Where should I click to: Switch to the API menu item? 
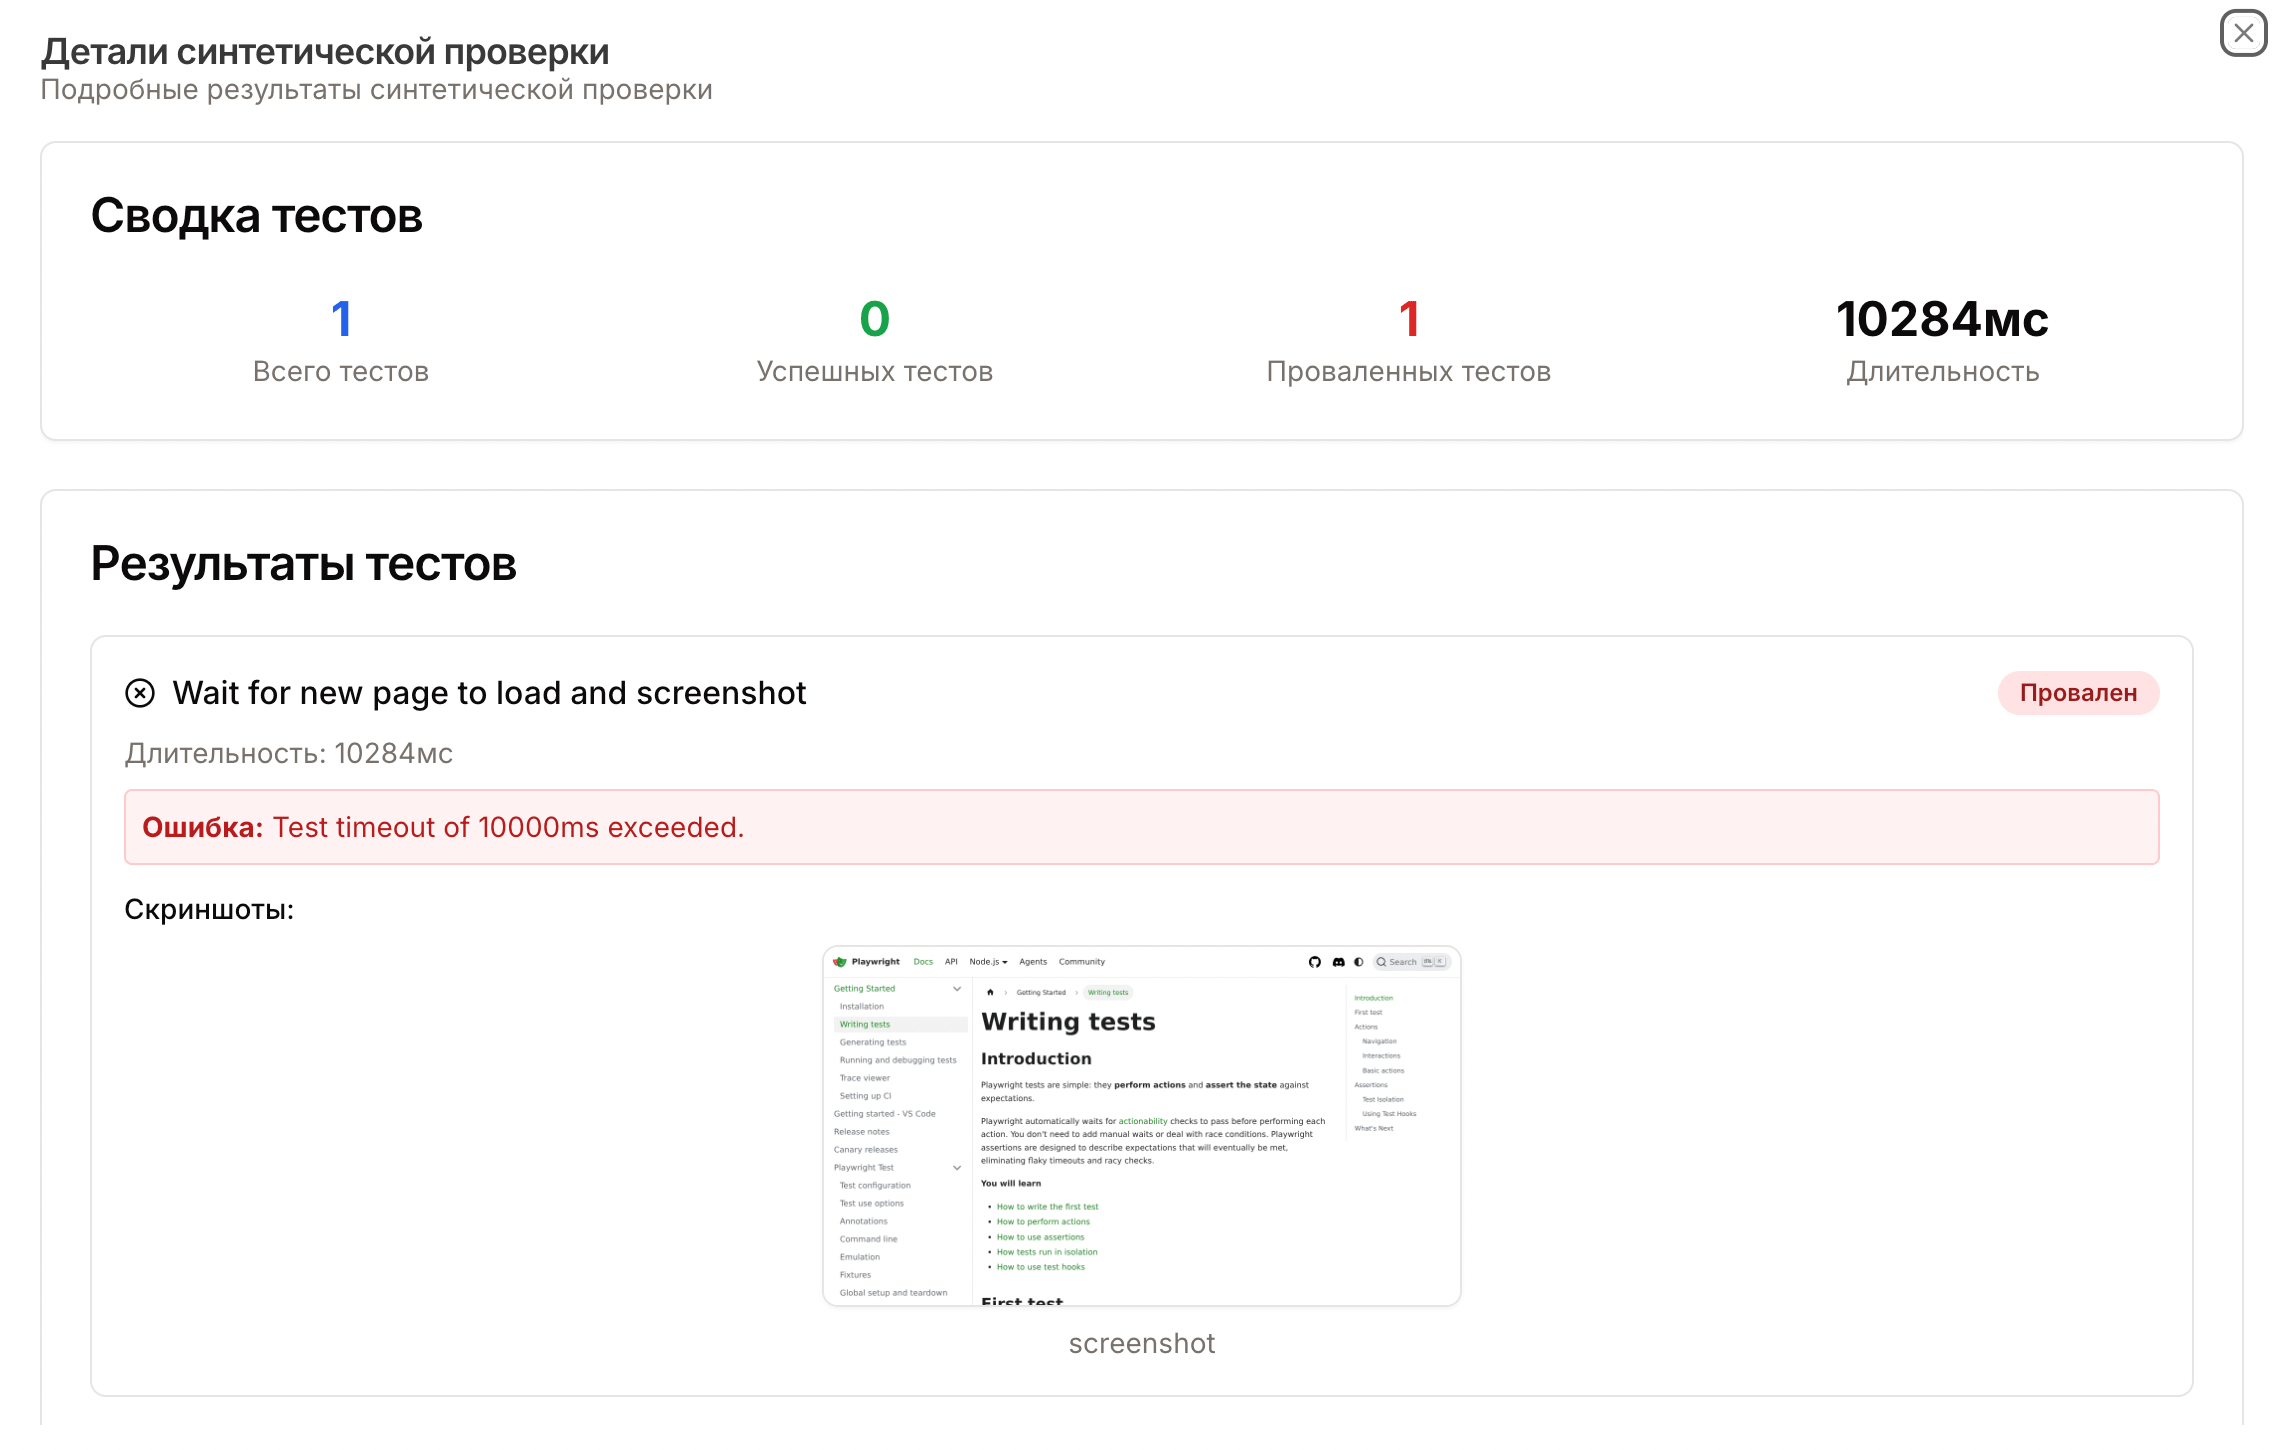[951, 961]
